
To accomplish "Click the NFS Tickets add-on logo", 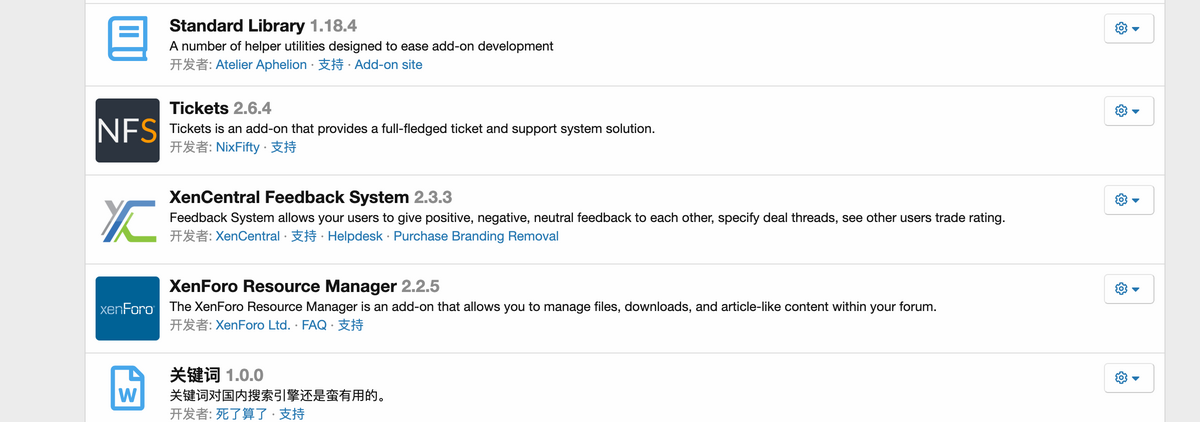I will tap(128, 130).
